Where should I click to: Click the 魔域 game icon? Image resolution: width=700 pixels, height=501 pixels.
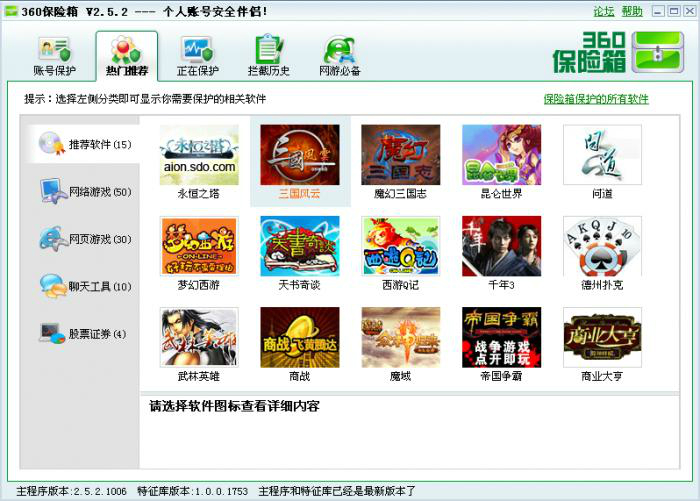[400, 337]
